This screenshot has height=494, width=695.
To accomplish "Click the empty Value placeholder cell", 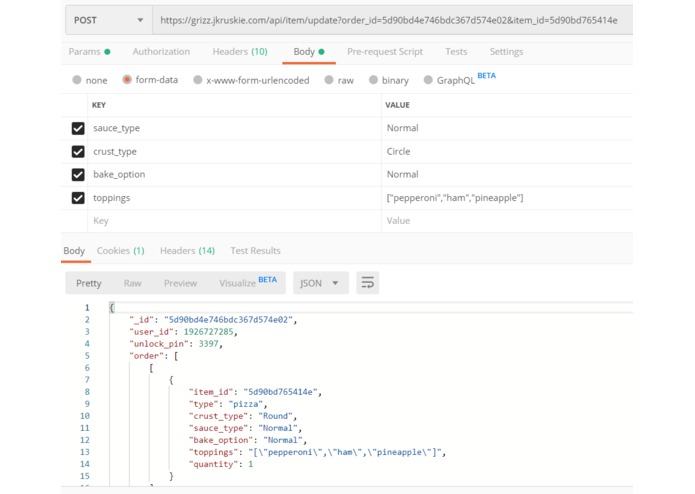I will coord(507,221).
